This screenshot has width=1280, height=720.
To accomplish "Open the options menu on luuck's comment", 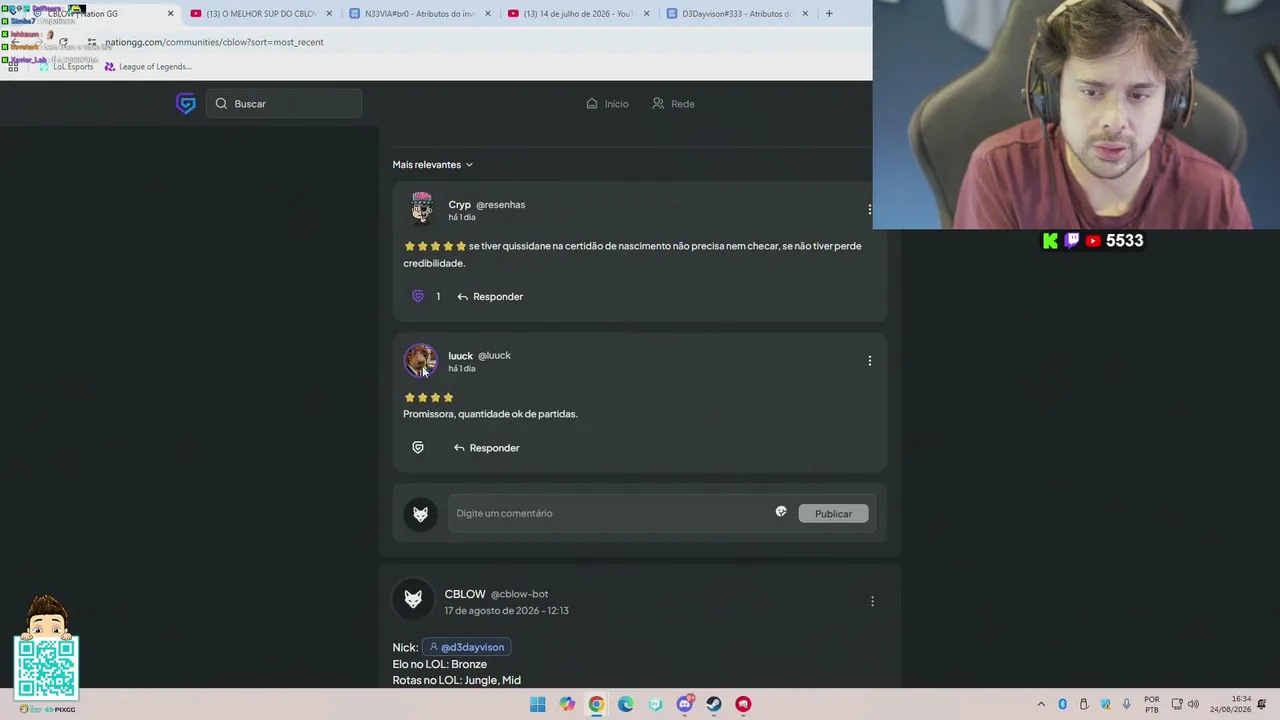I will [x=870, y=361].
